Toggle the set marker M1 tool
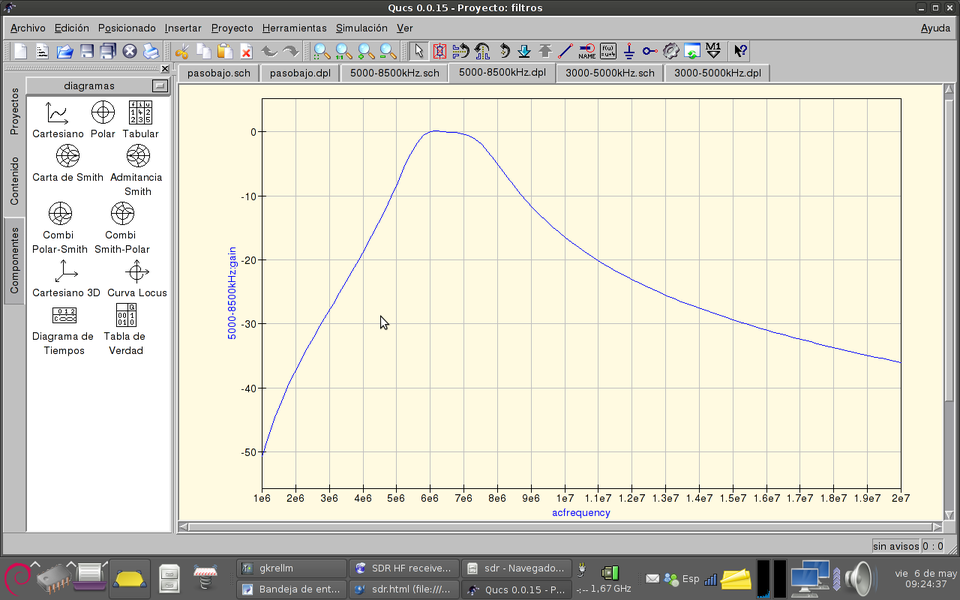Image resolution: width=960 pixels, height=600 pixels. (713, 51)
